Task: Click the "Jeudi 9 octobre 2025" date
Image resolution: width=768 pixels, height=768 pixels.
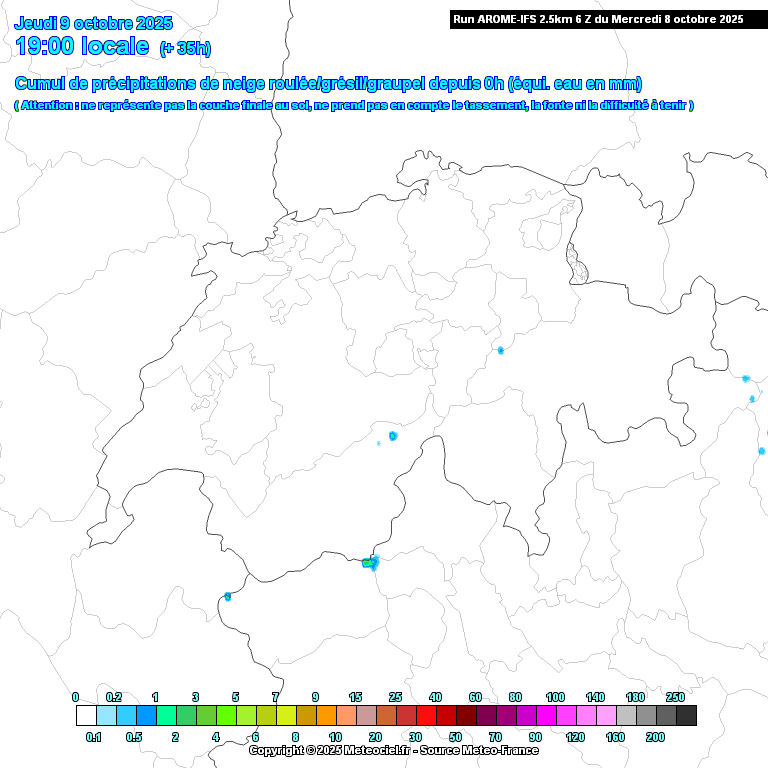Action: tap(94, 23)
